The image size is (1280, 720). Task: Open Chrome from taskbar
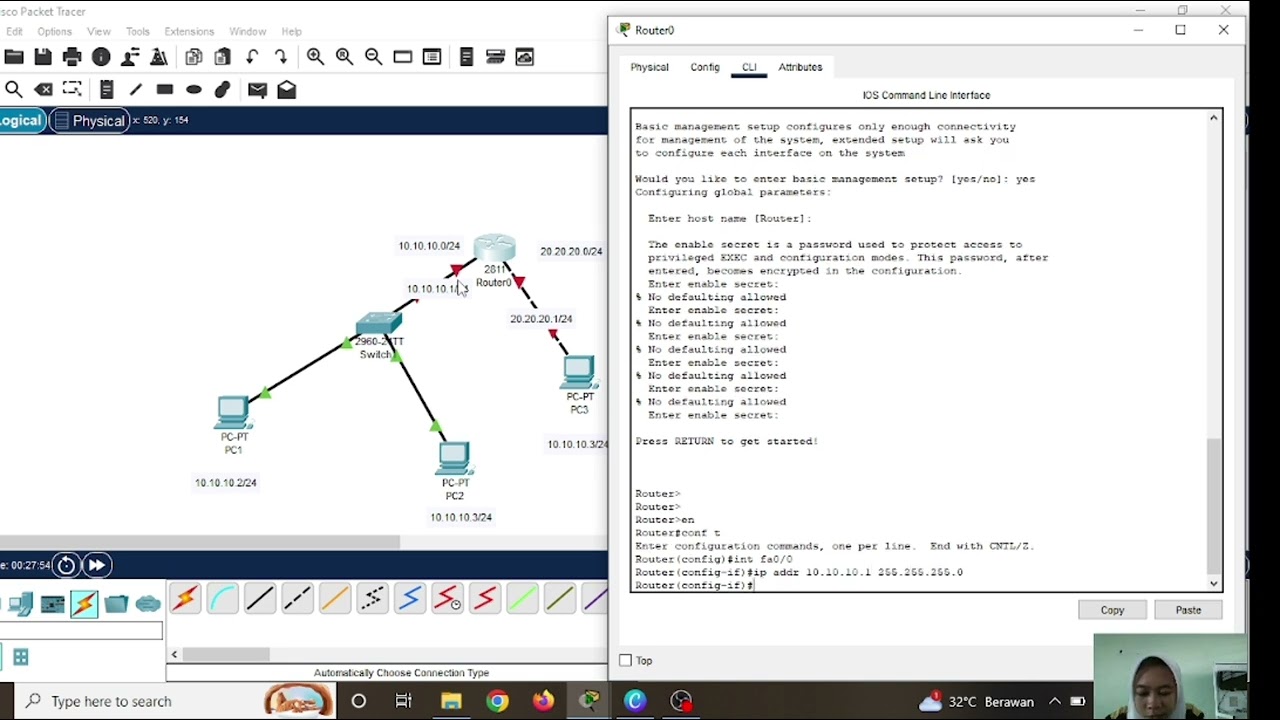click(x=497, y=701)
